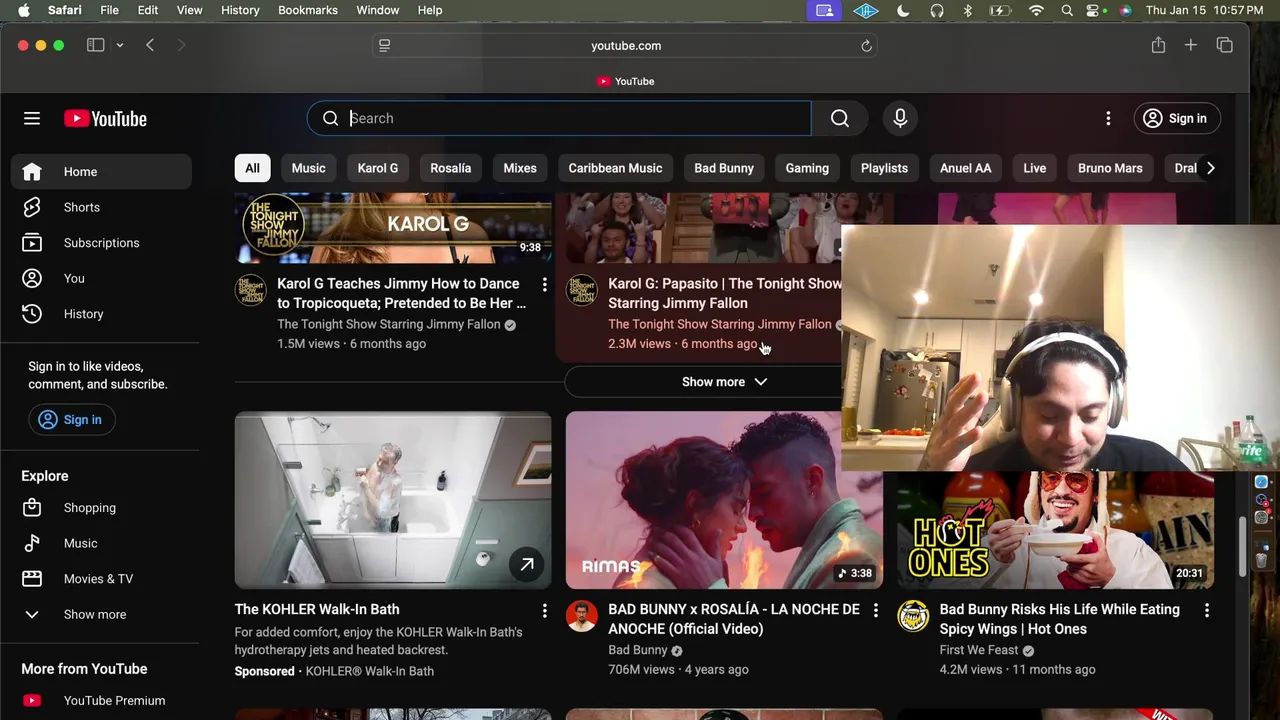Open the Bookmarks menu
1280x720 pixels.
coord(308,10)
